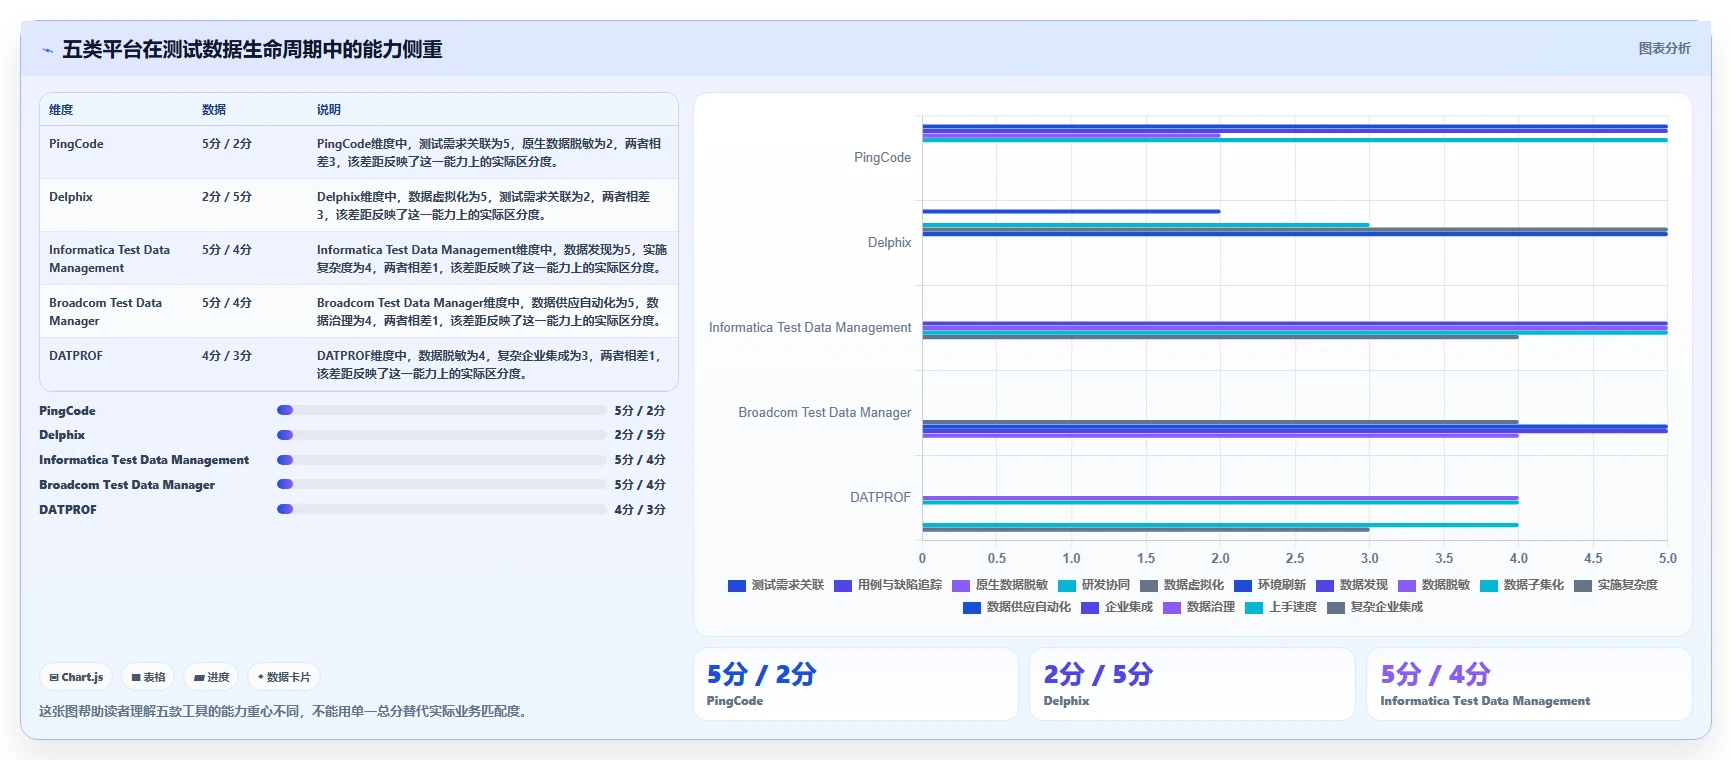Toggle the 数据治理 legend swatch

coord(1172,607)
